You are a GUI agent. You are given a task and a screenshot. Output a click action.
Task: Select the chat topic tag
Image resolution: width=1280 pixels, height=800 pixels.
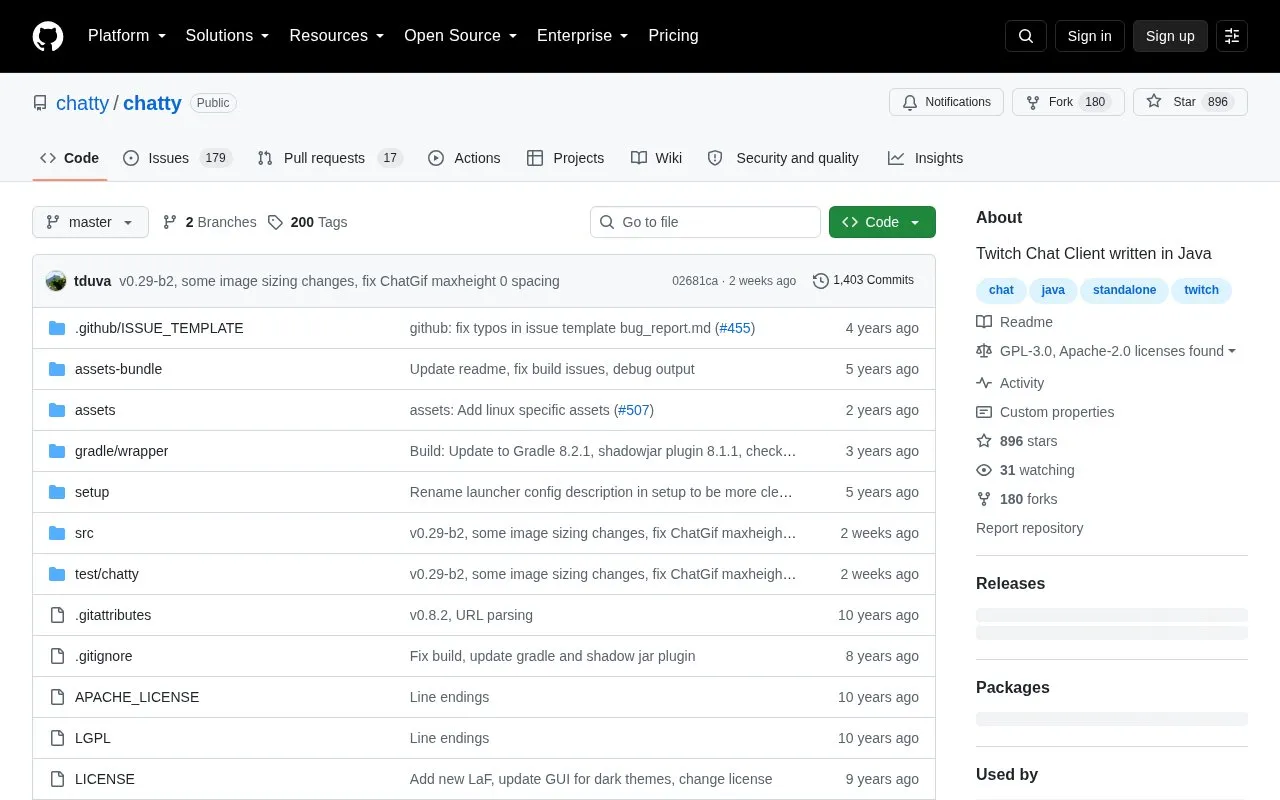point(1001,290)
